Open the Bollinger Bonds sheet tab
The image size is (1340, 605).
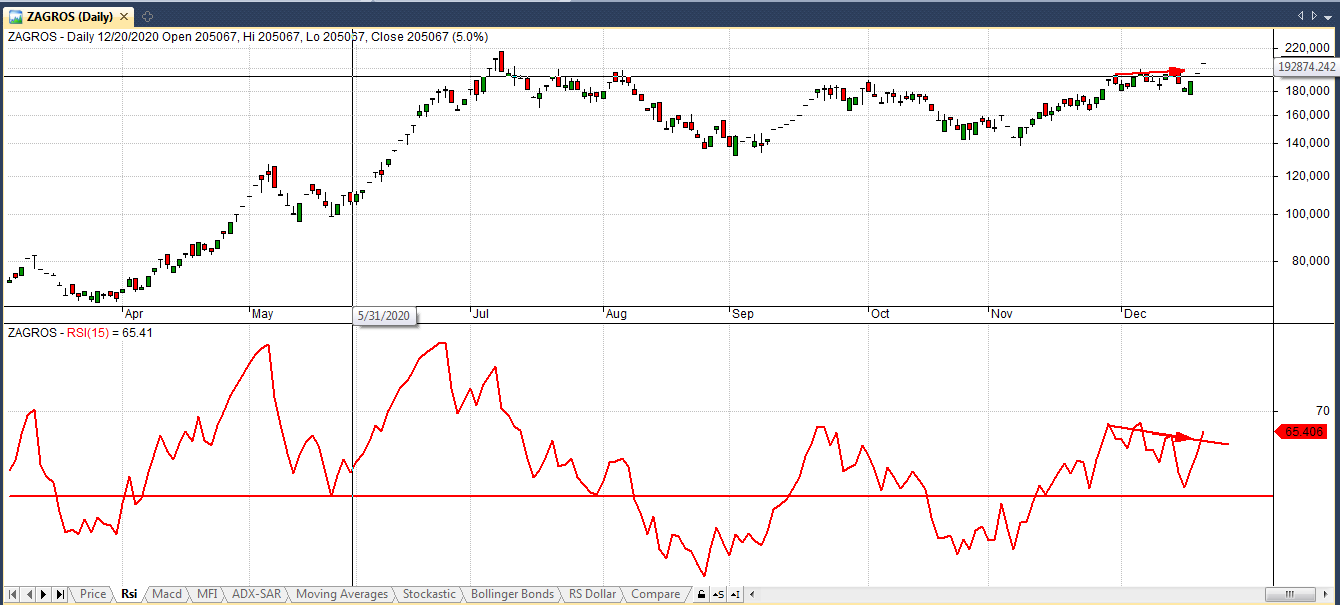[511, 594]
